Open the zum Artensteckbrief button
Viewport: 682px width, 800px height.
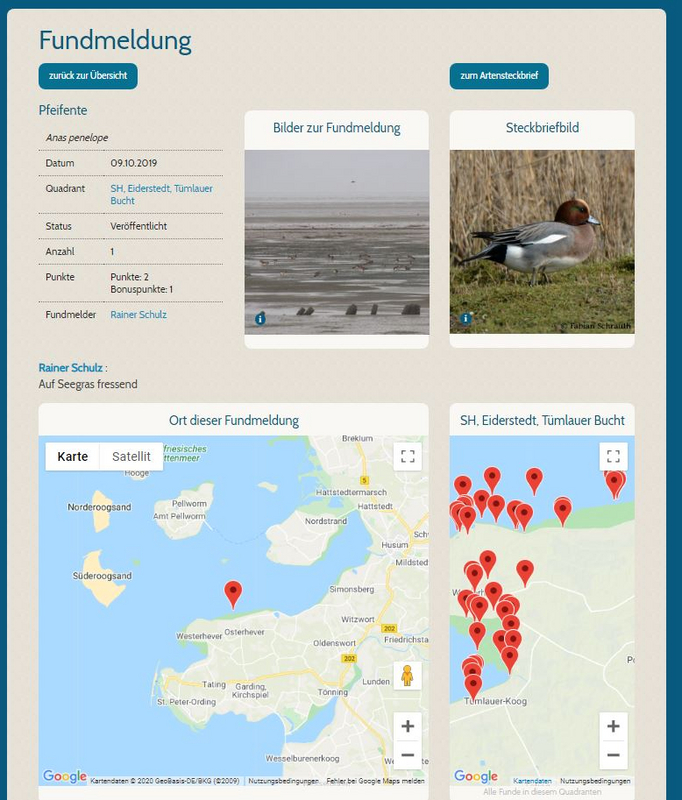click(498, 76)
